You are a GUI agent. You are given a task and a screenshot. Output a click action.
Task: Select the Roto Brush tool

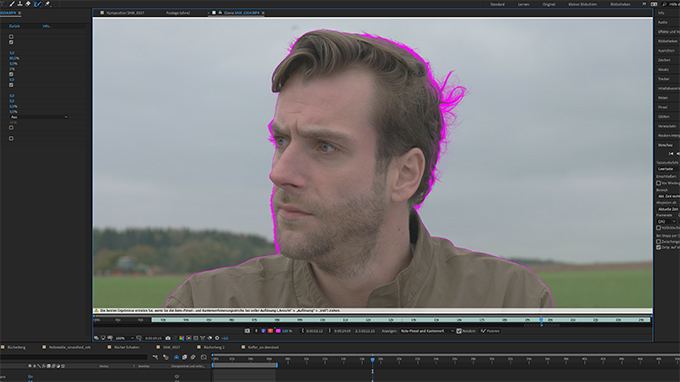pos(38,4)
